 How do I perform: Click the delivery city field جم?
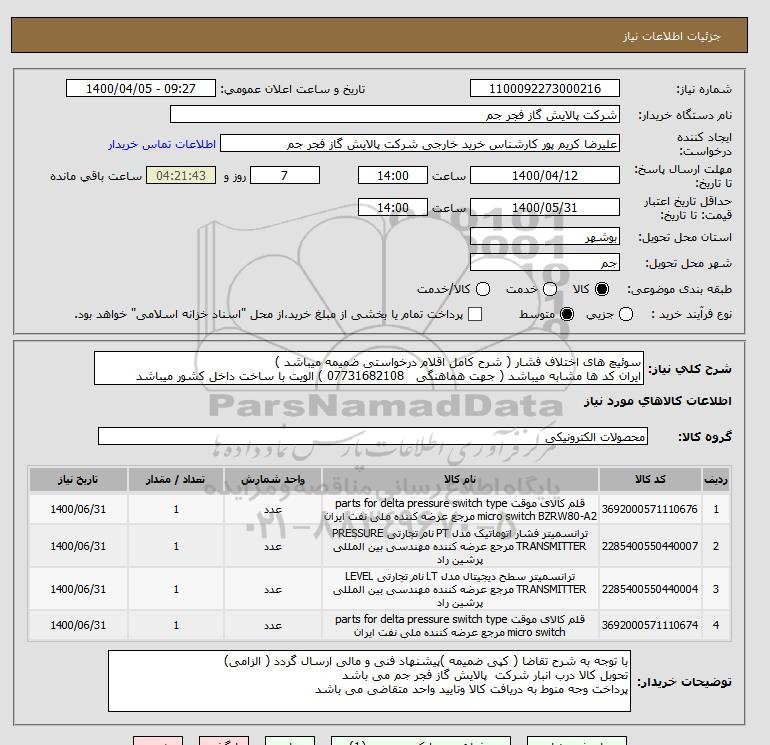coord(545,262)
